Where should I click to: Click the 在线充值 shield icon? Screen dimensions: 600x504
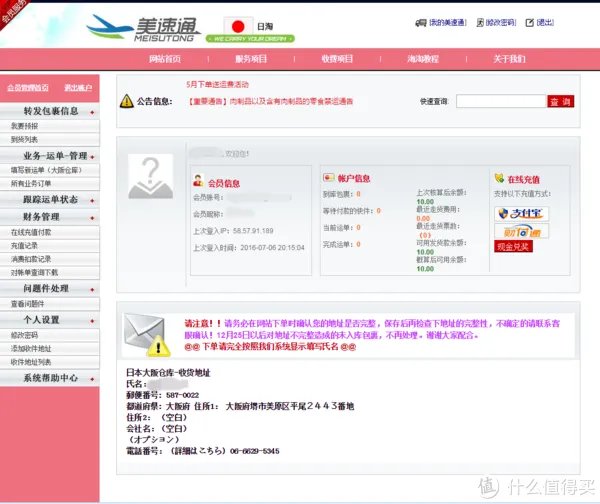coord(499,178)
